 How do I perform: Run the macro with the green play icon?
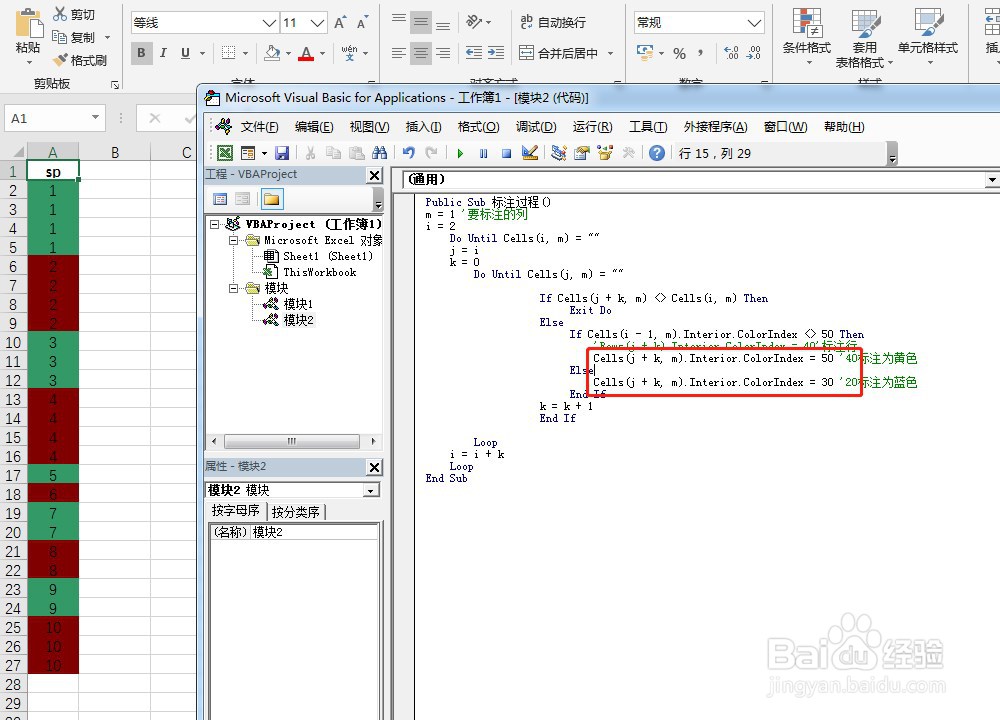tap(460, 153)
